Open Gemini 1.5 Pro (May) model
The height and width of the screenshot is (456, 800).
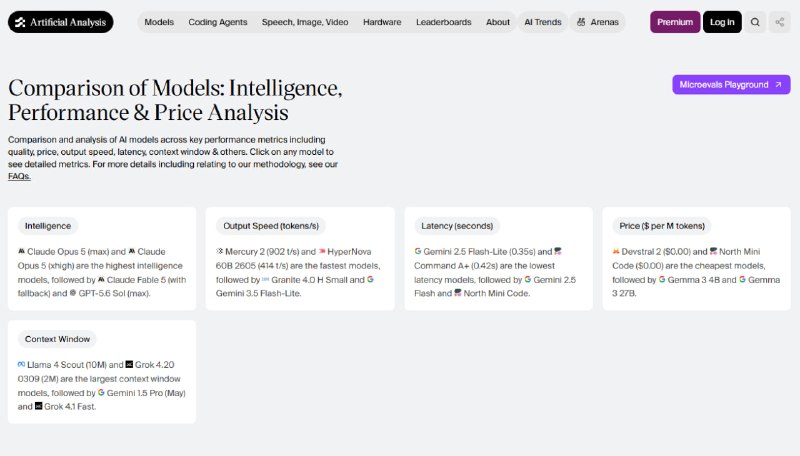(146, 393)
